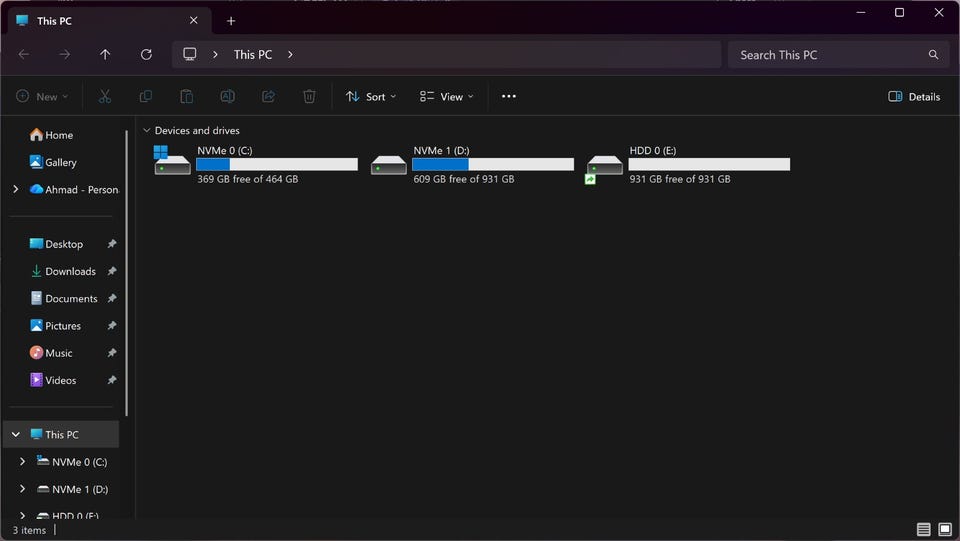This screenshot has height=541, width=960.
Task: Expand NVMe 1 (D:) in sidebar tree
Action: pos(23,489)
